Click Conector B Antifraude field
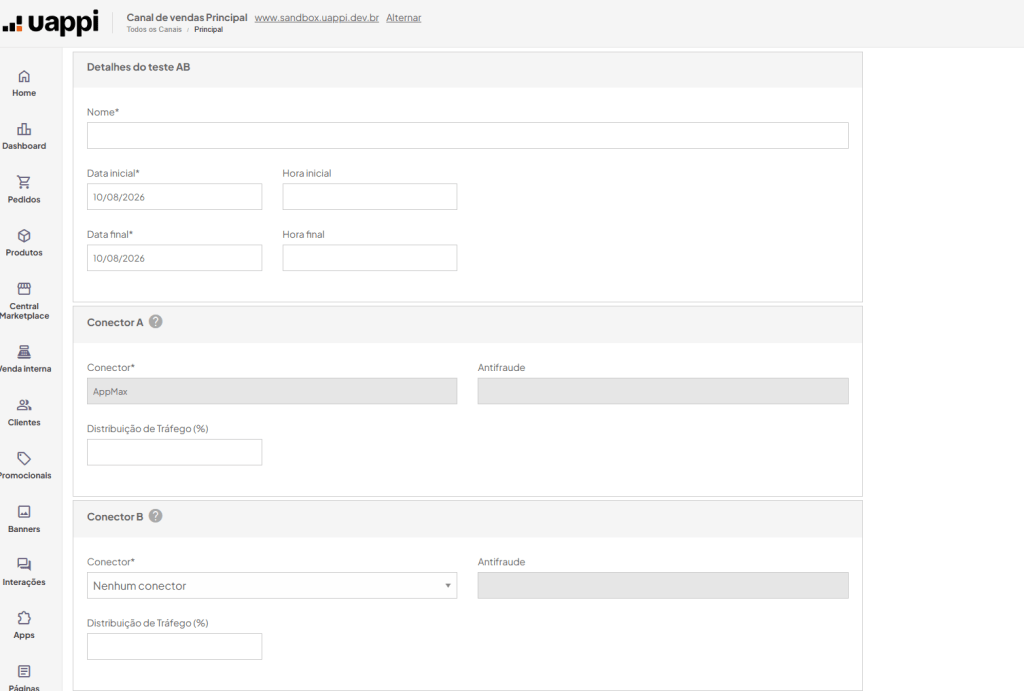This screenshot has height=691, width=1024. coord(663,586)
